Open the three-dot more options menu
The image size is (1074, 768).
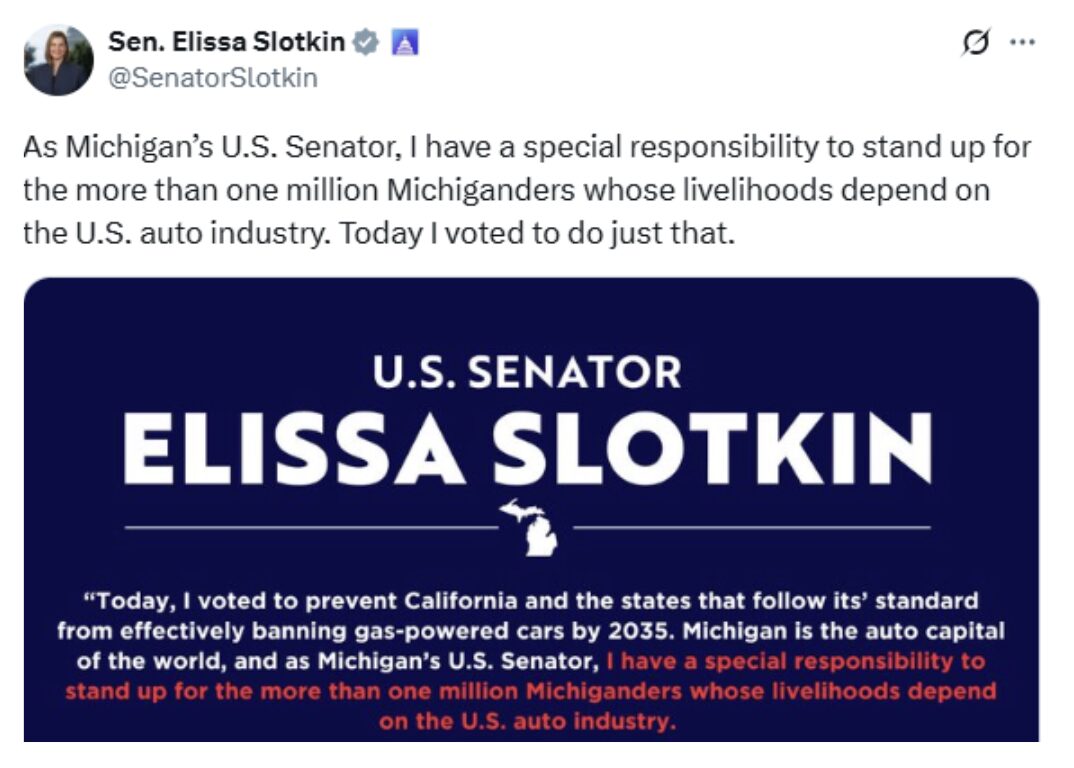click(x=1022, y=44)
